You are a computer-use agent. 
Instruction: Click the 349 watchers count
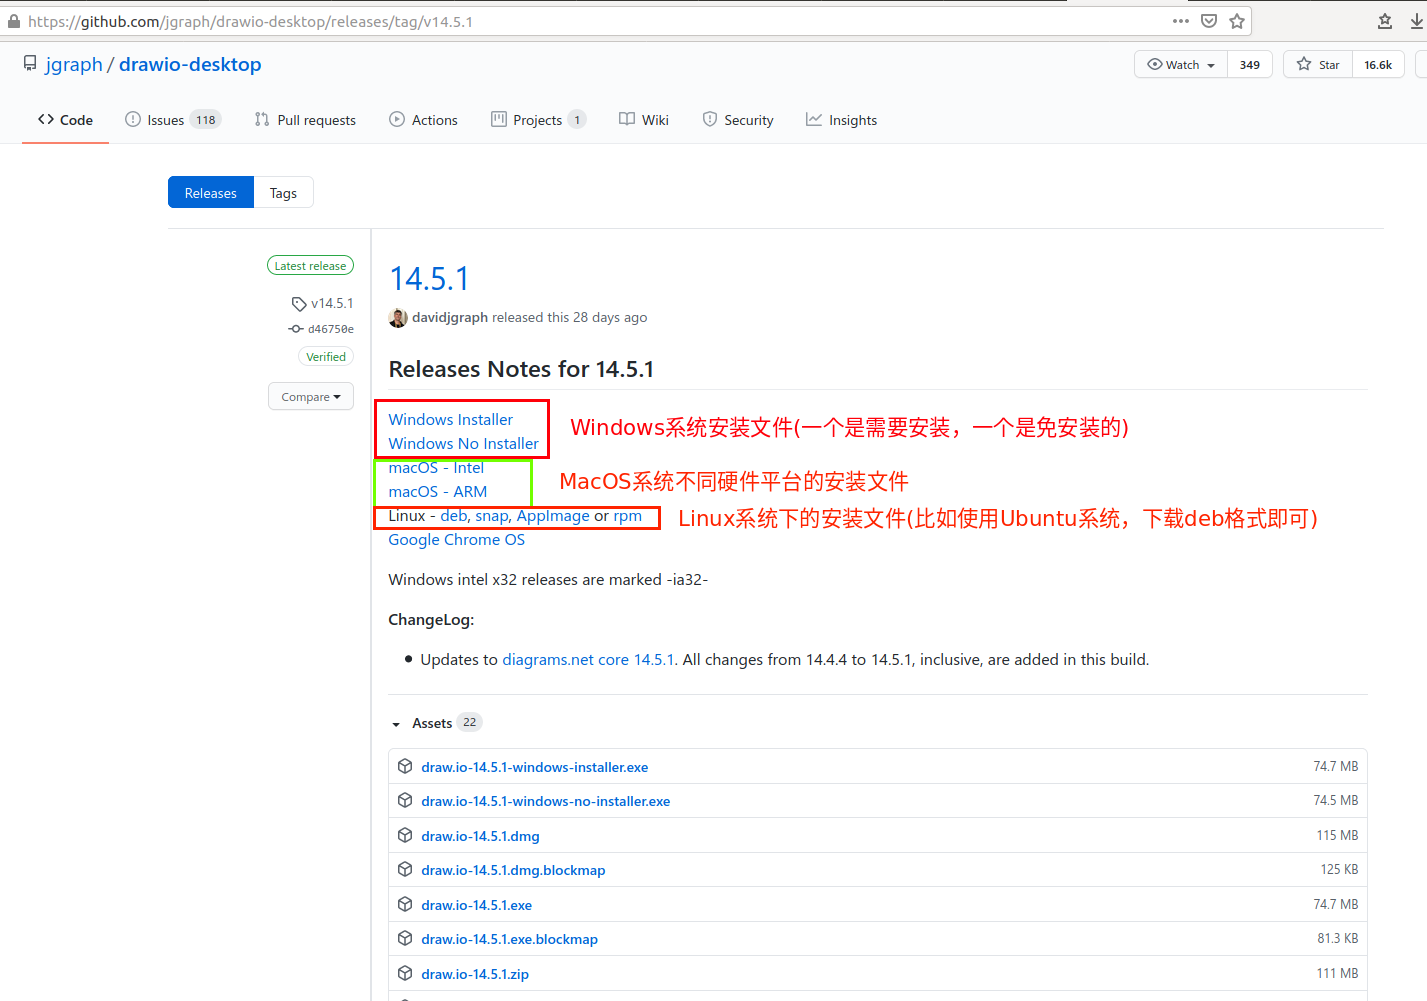(x=1250, y=64)
